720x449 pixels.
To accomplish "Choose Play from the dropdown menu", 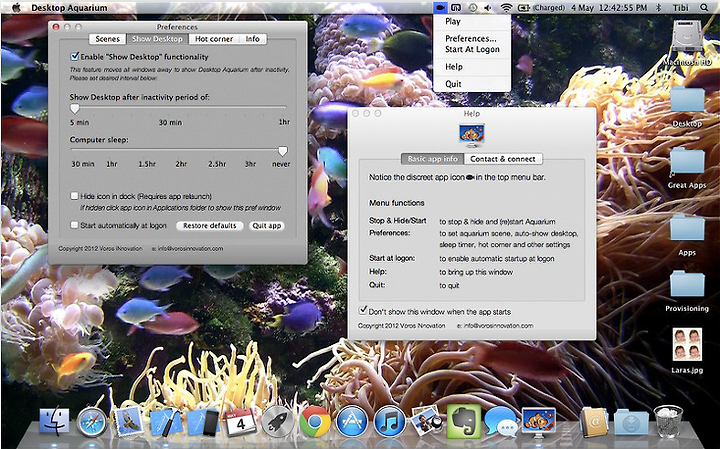I will pos(472,22).
